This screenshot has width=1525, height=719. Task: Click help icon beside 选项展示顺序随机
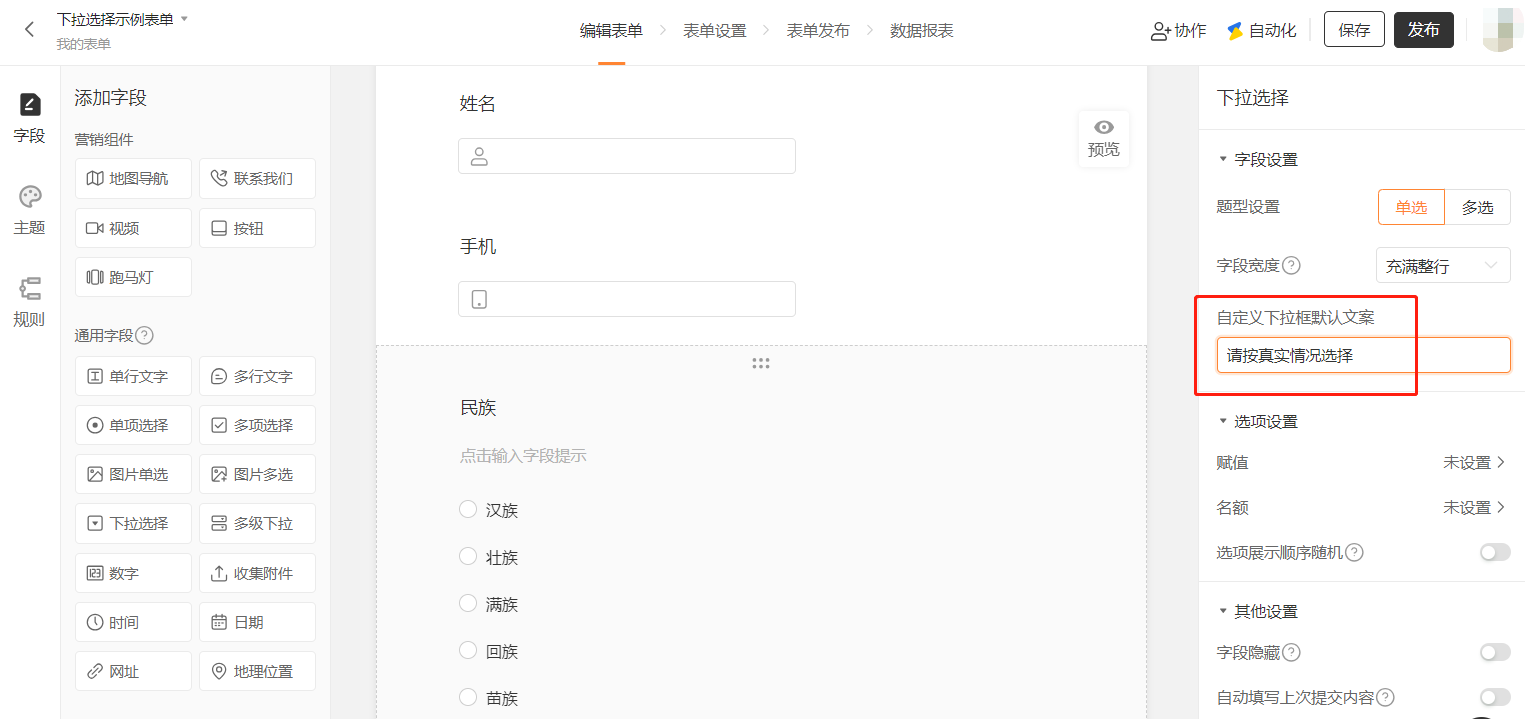1354,552
